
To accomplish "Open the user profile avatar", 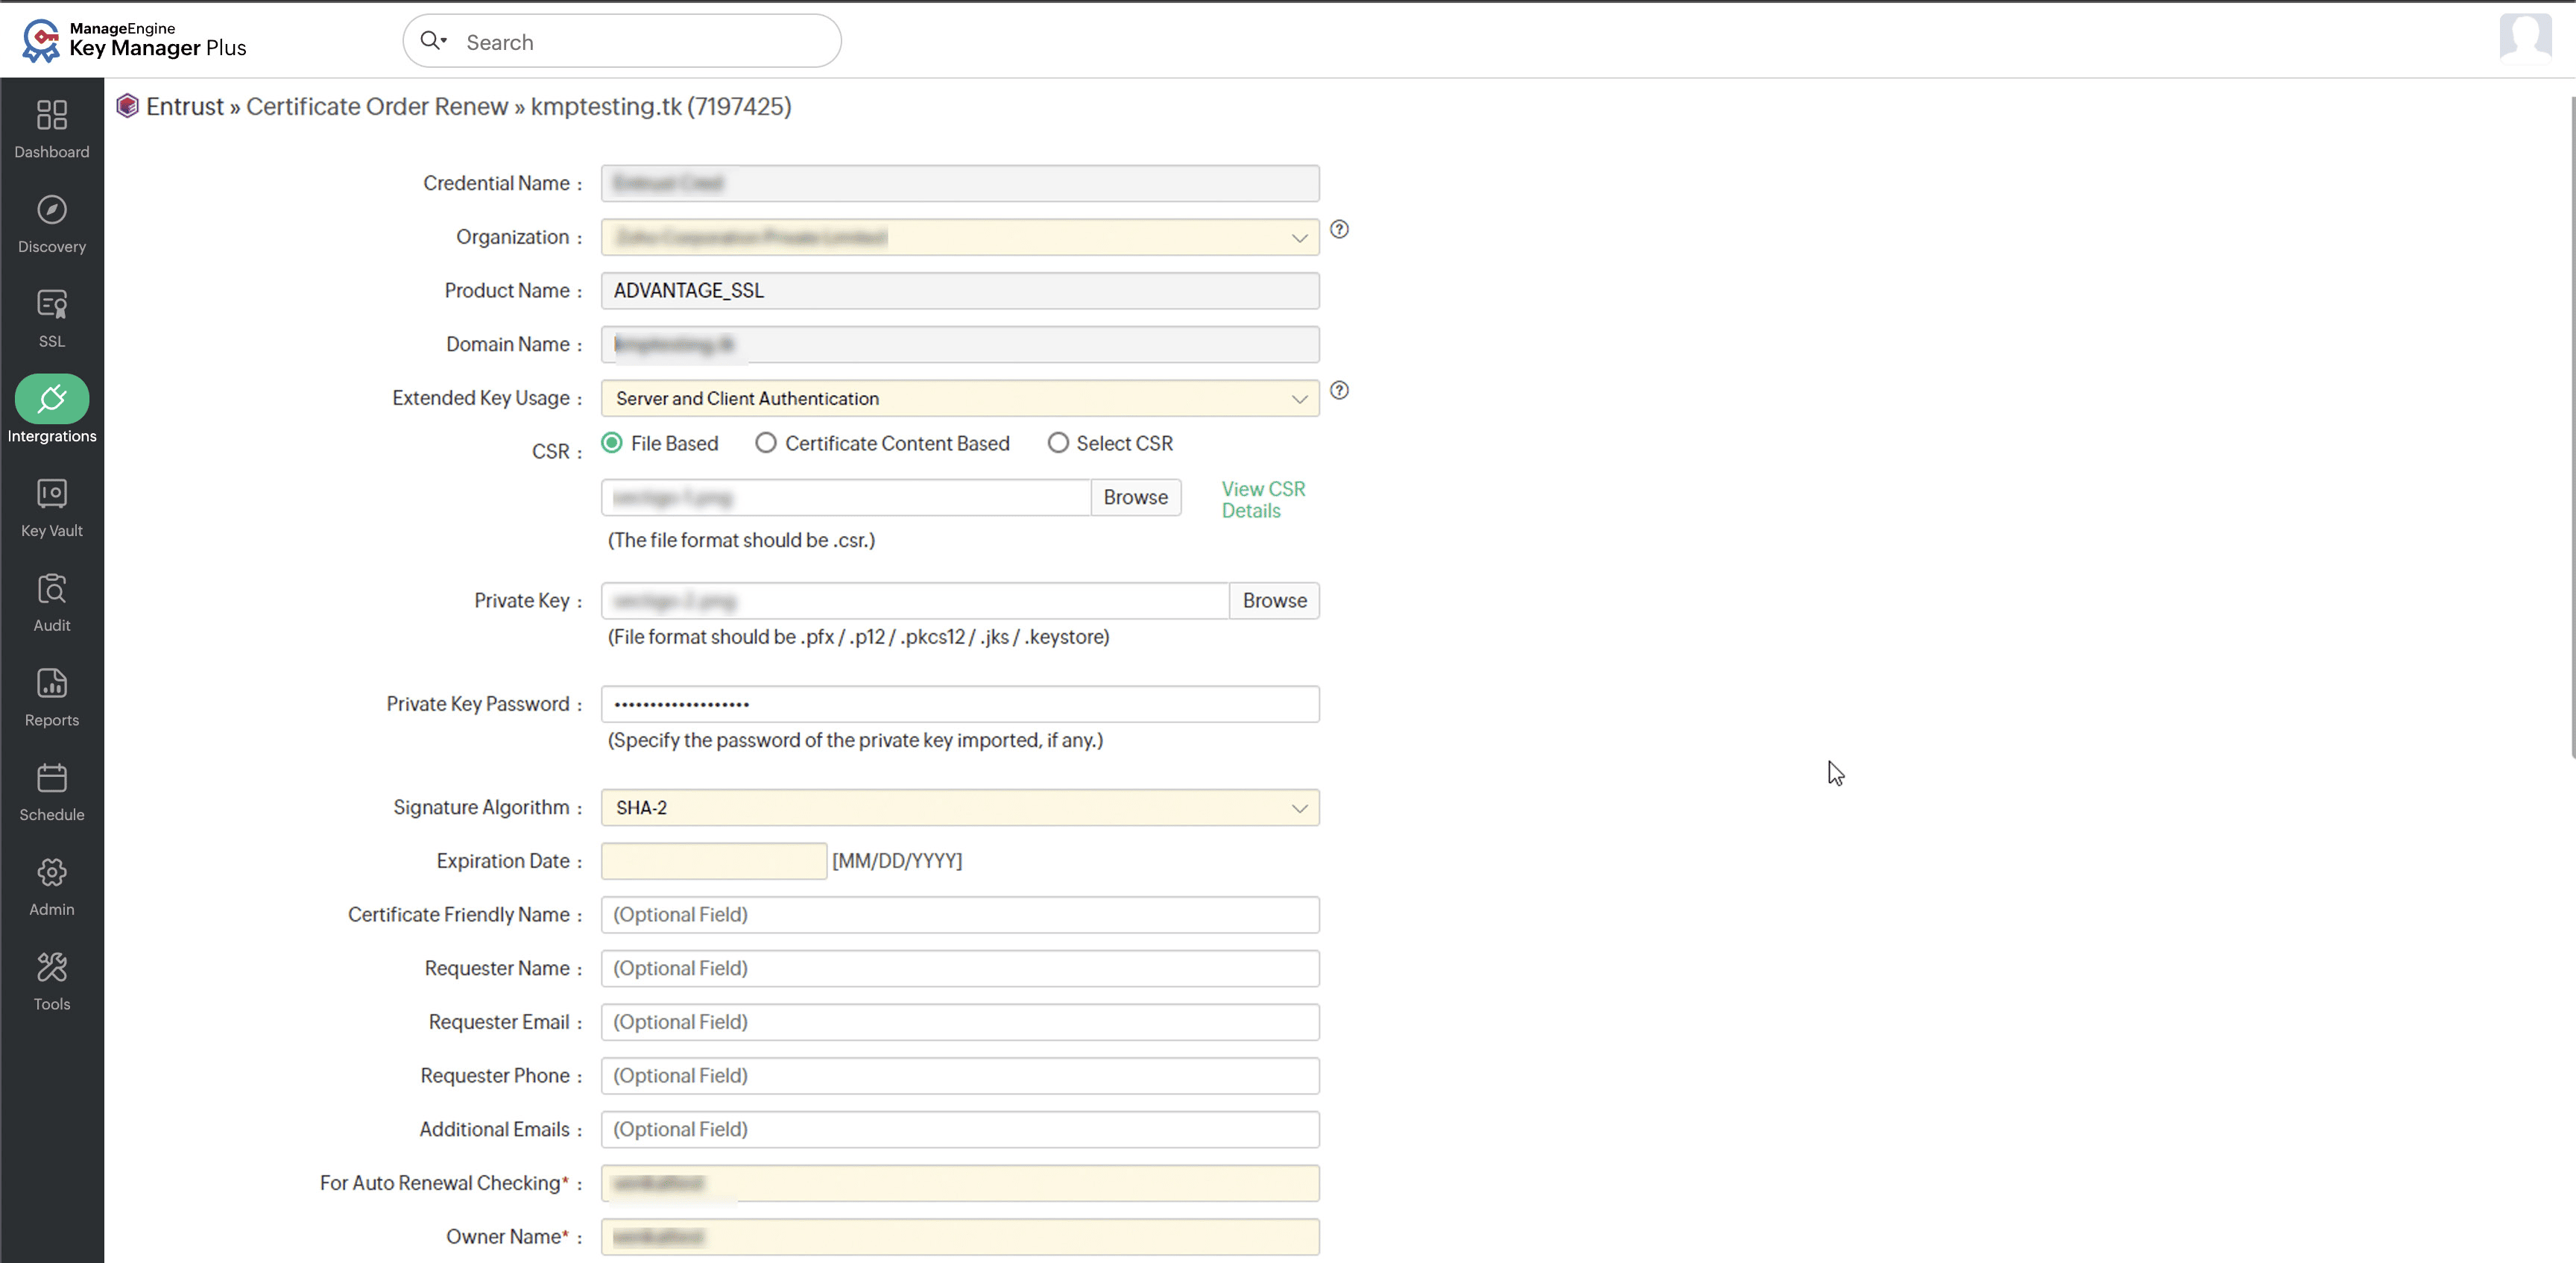I will tap(2525, 38).
